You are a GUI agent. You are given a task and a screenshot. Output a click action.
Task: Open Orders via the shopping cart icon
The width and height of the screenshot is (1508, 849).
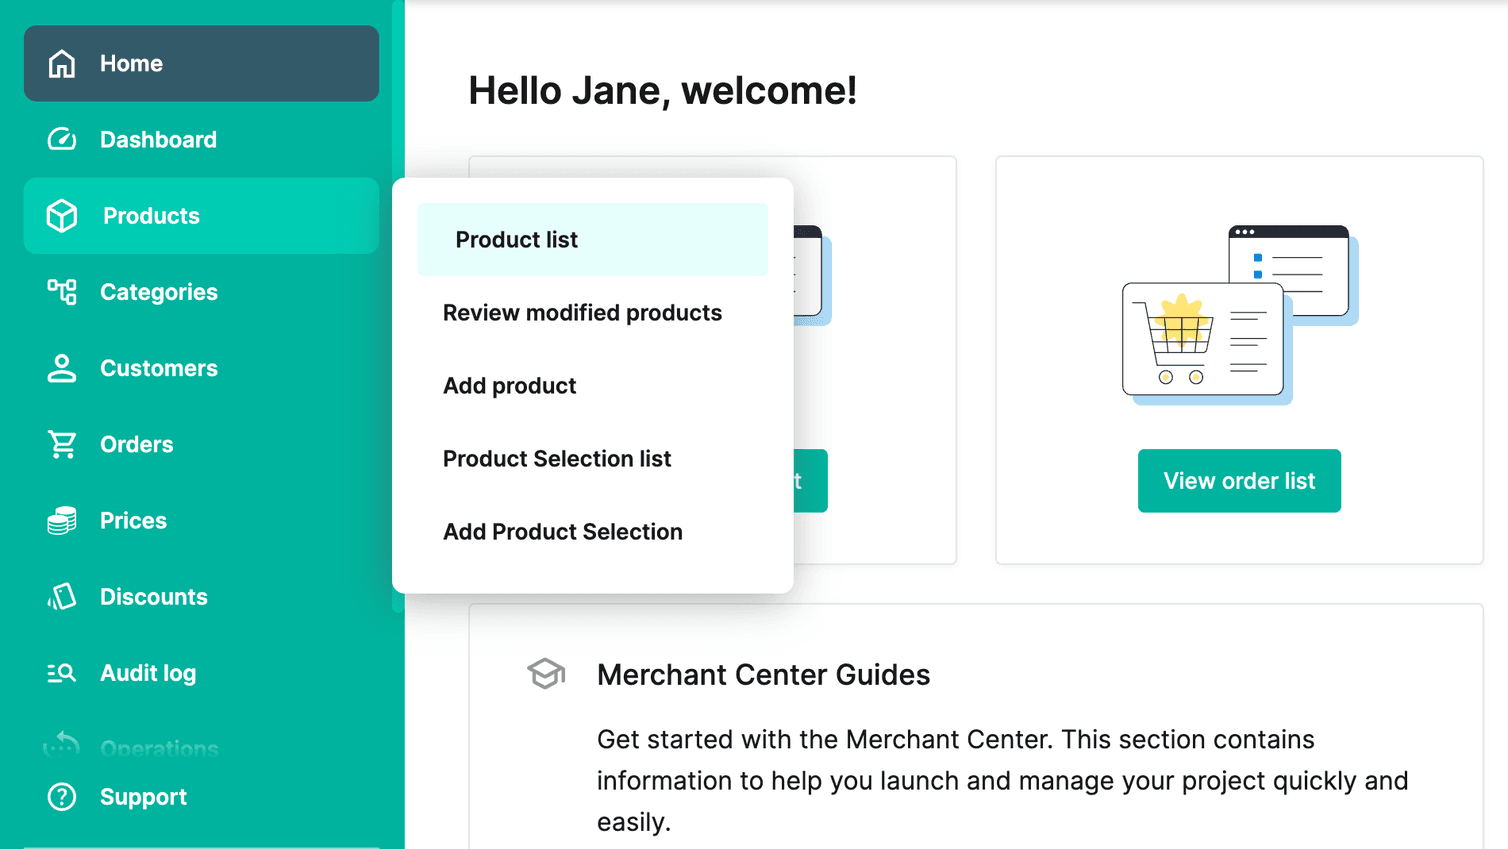click(x=61, y=444)
